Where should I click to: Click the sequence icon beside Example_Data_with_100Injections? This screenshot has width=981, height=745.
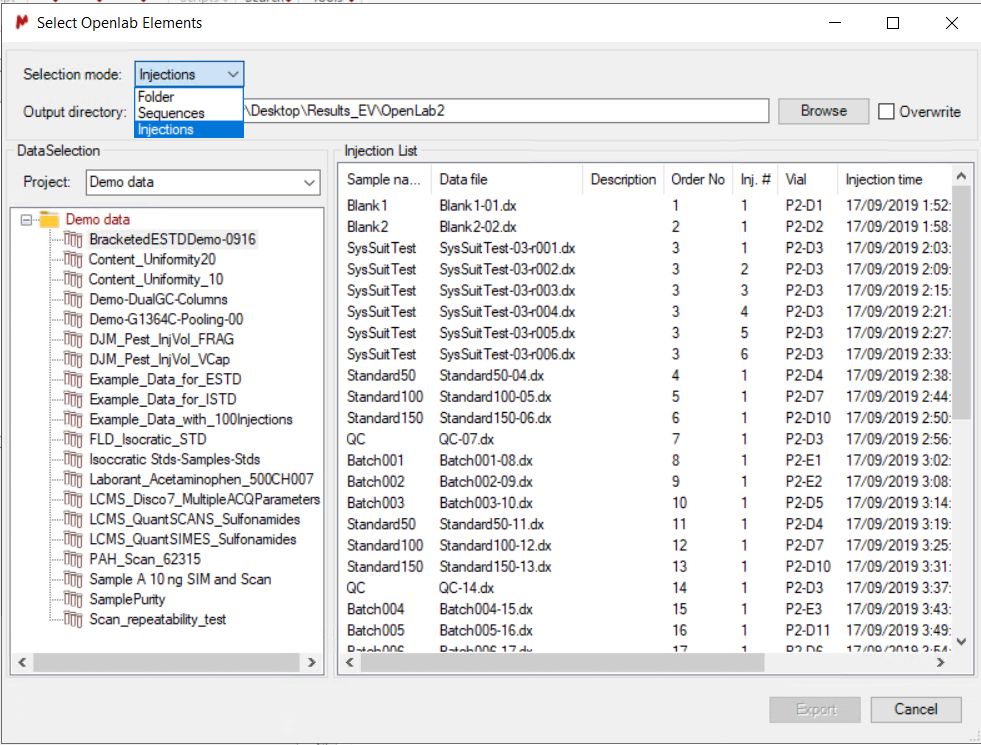pyautogui.click(x=73, y=420)
